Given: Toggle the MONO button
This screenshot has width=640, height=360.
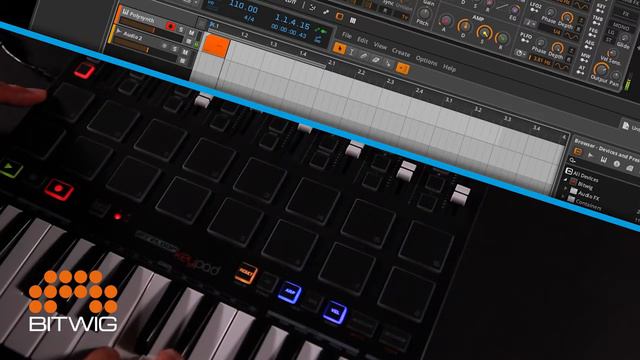Looking at the screenshot, I should pos(620,27).
